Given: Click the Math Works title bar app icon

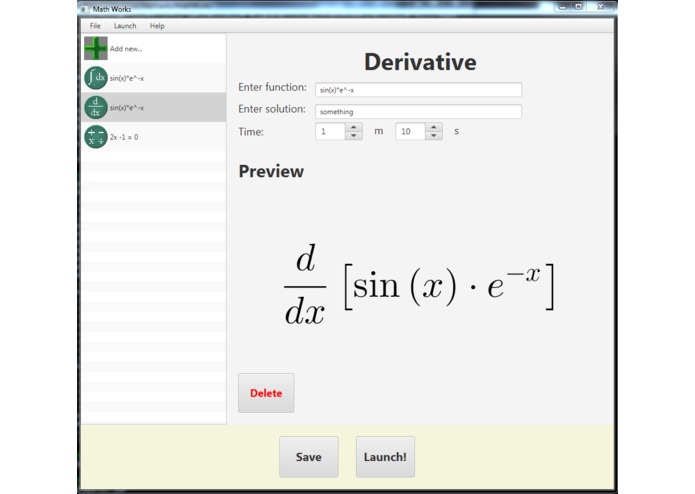Looking at the screenshot, I should (84, 9).
